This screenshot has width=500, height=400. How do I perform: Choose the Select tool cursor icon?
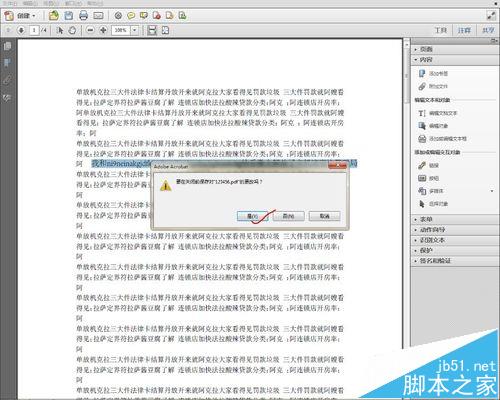click(60, 30)
